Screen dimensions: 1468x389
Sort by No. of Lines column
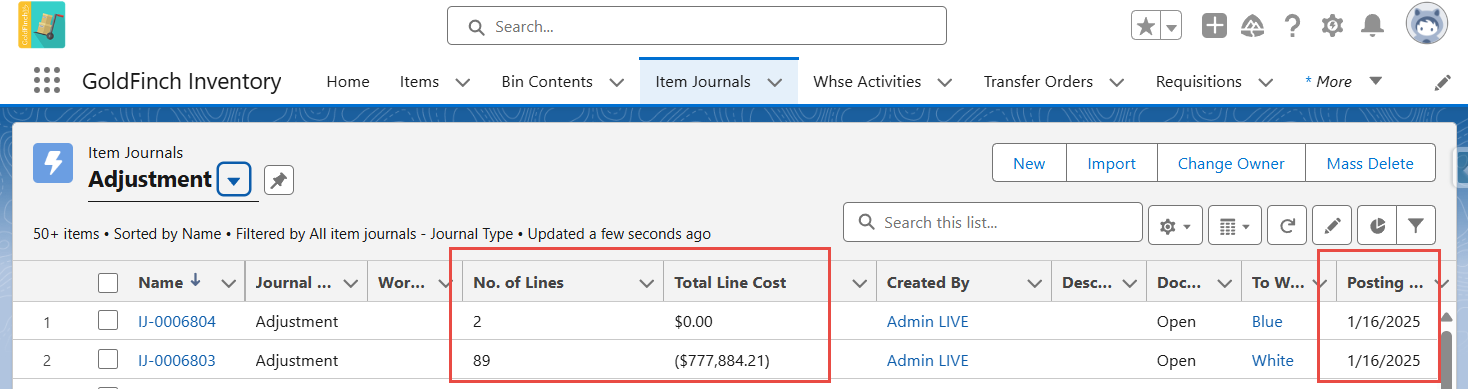tap(519, 283)
